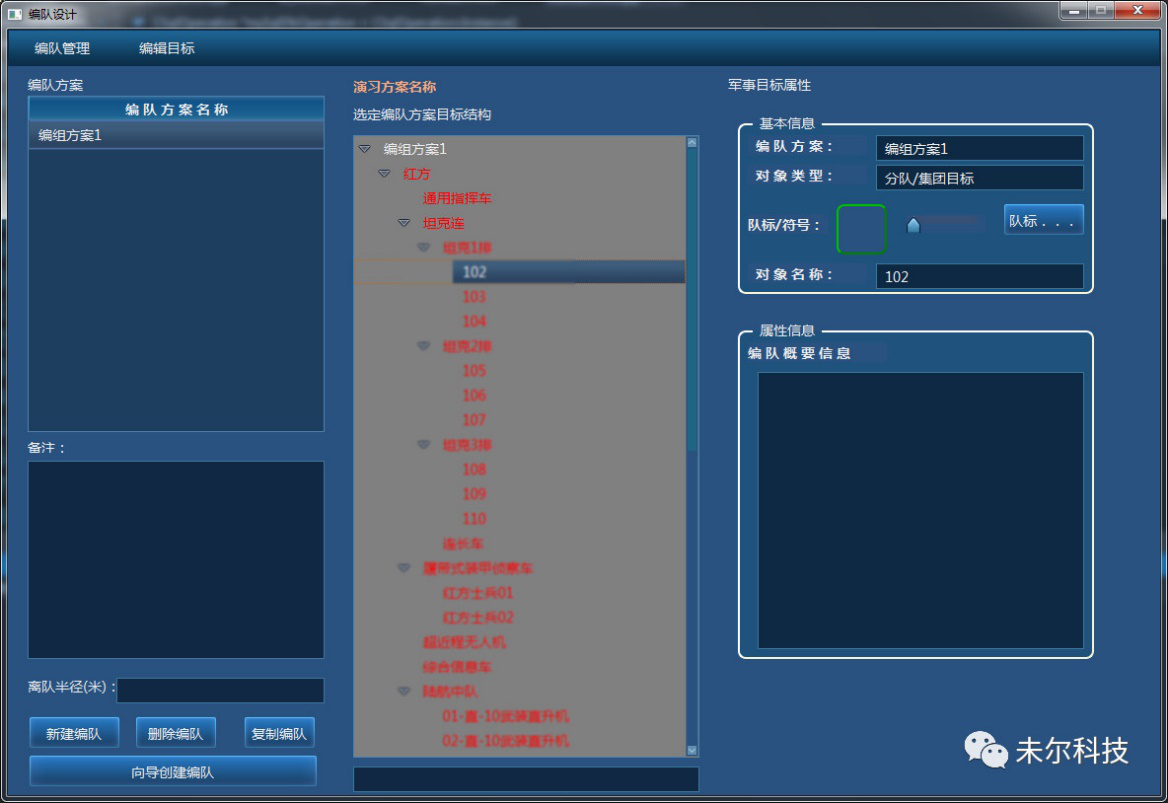Select the 通用指挥车 tree item

click(x=457, y=198)
